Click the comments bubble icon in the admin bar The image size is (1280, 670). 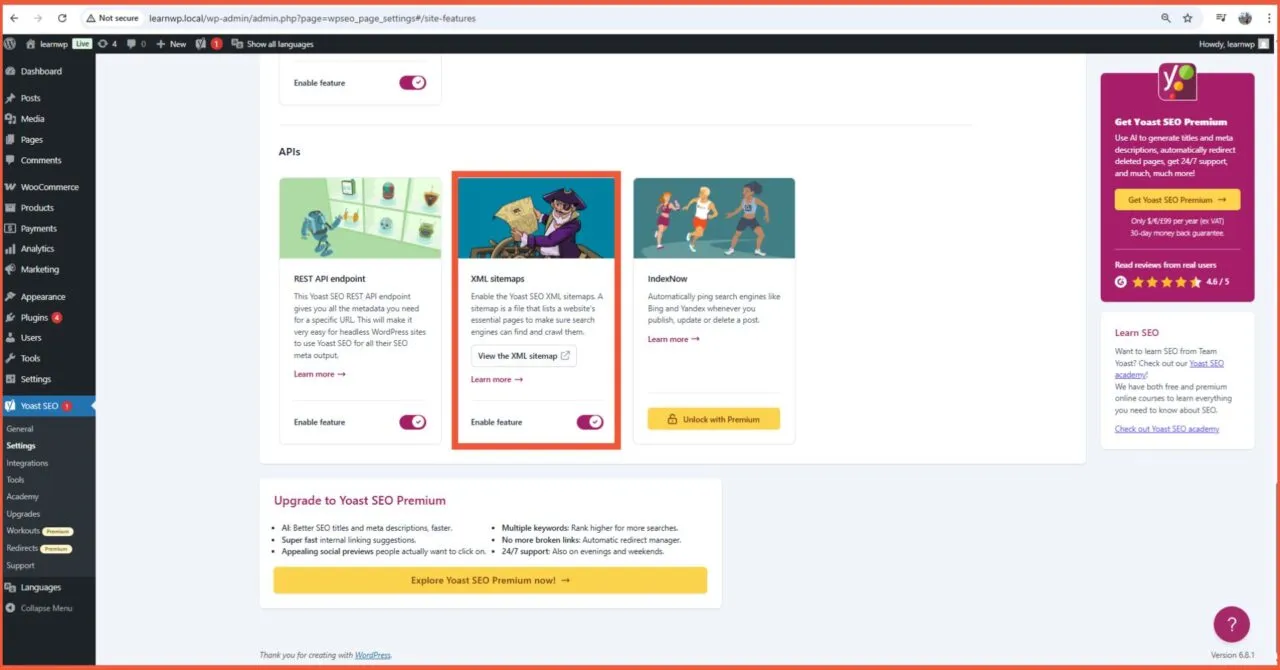click(134, 43)
